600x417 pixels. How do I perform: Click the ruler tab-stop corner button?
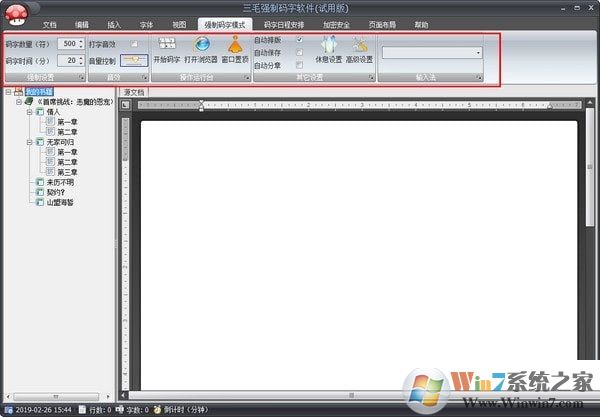coord(126,106)
